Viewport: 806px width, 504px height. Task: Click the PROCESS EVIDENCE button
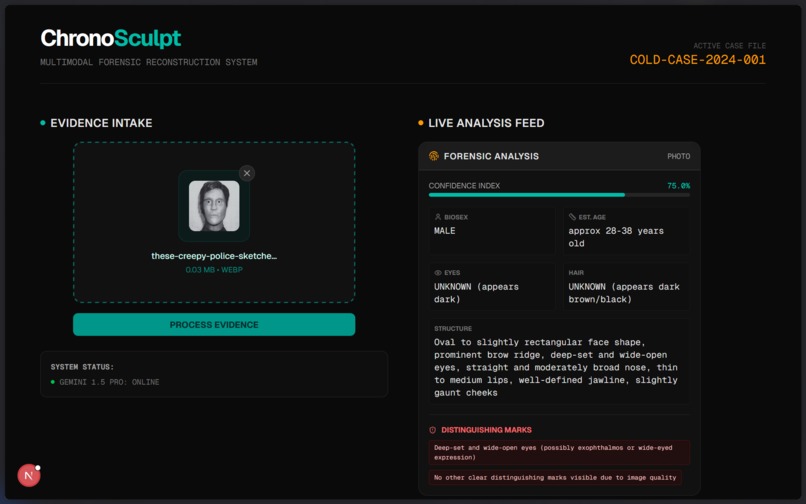214,325
